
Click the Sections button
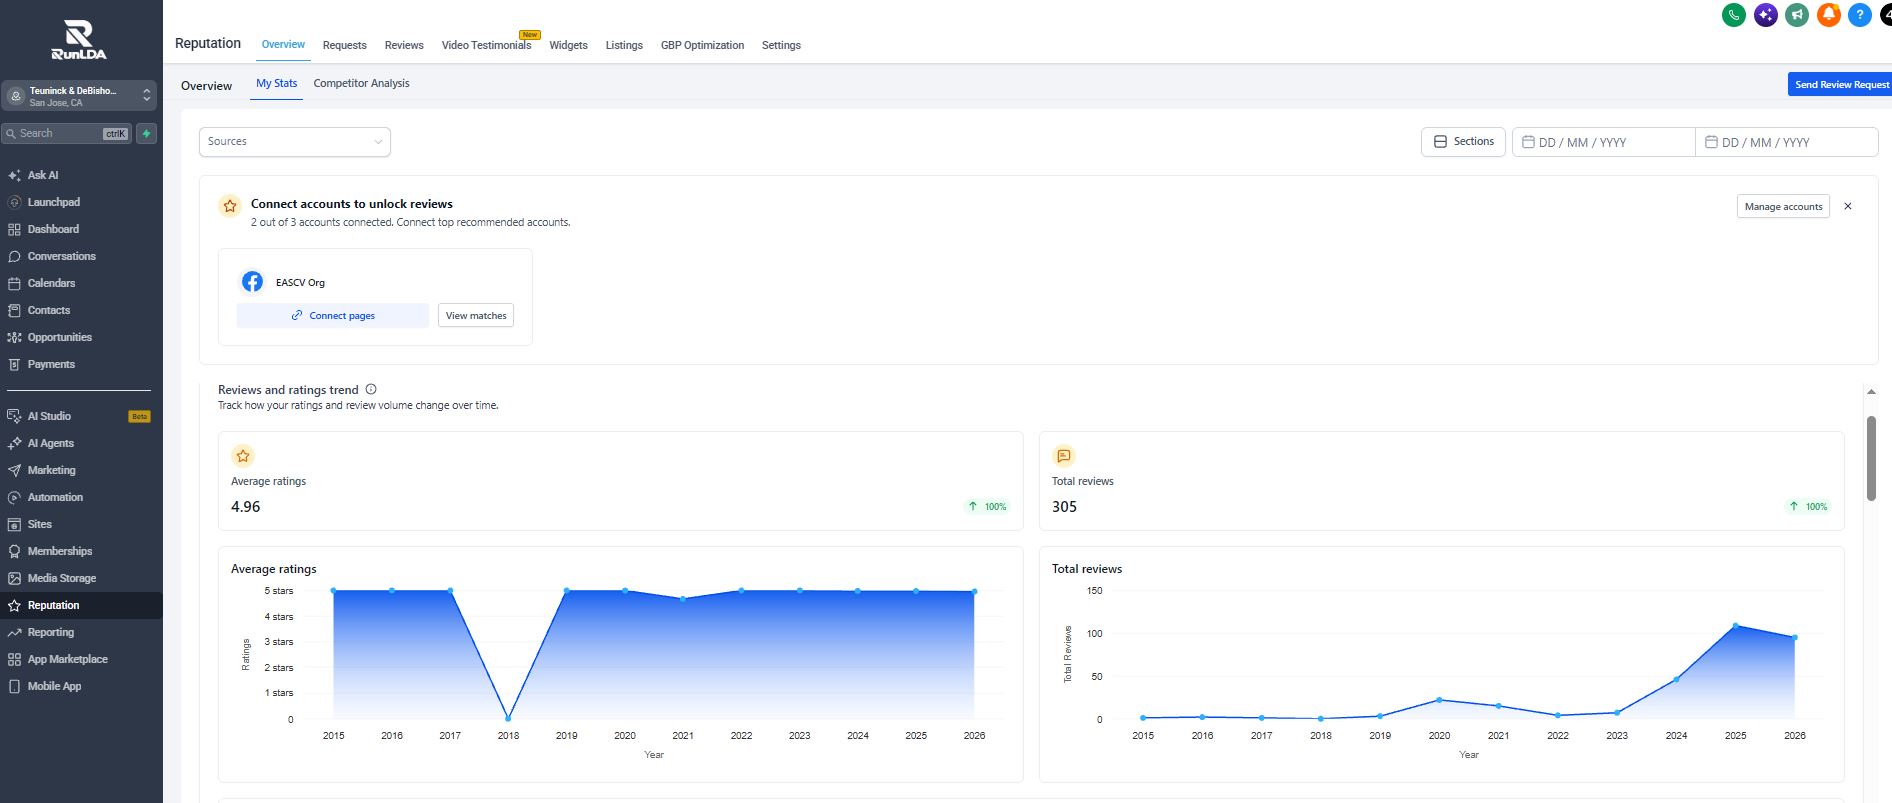pyautogui.click(x=1463, y=142)
